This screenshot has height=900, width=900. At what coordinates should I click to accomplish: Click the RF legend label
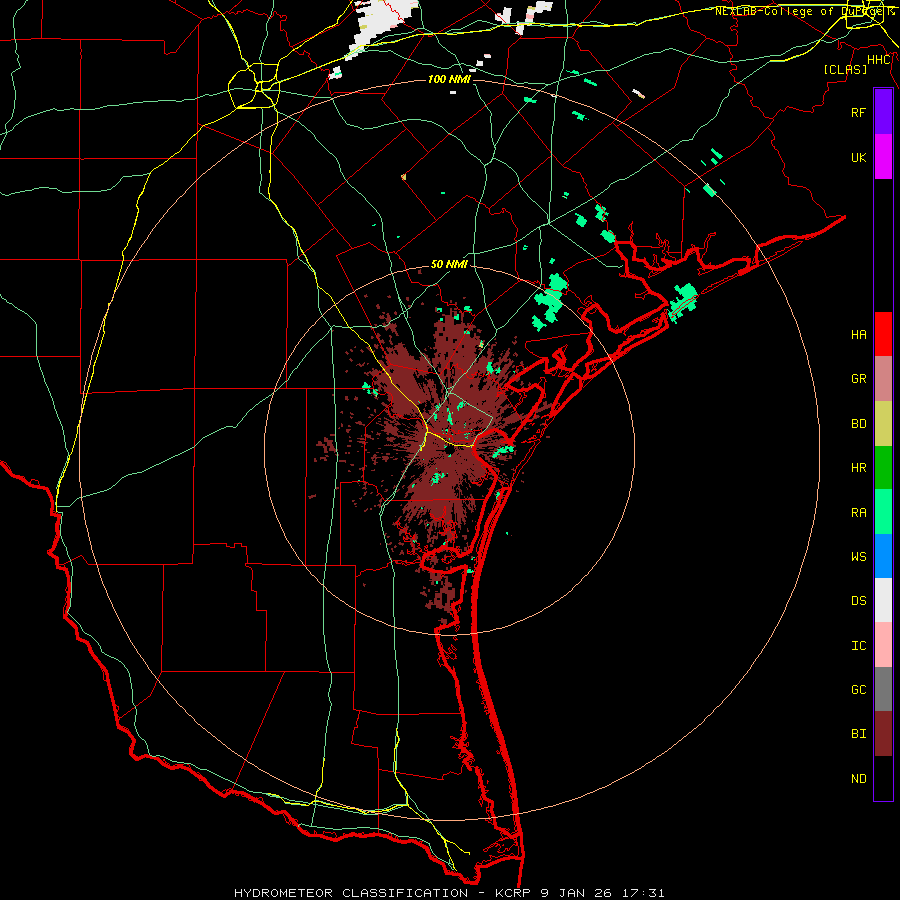858,112
